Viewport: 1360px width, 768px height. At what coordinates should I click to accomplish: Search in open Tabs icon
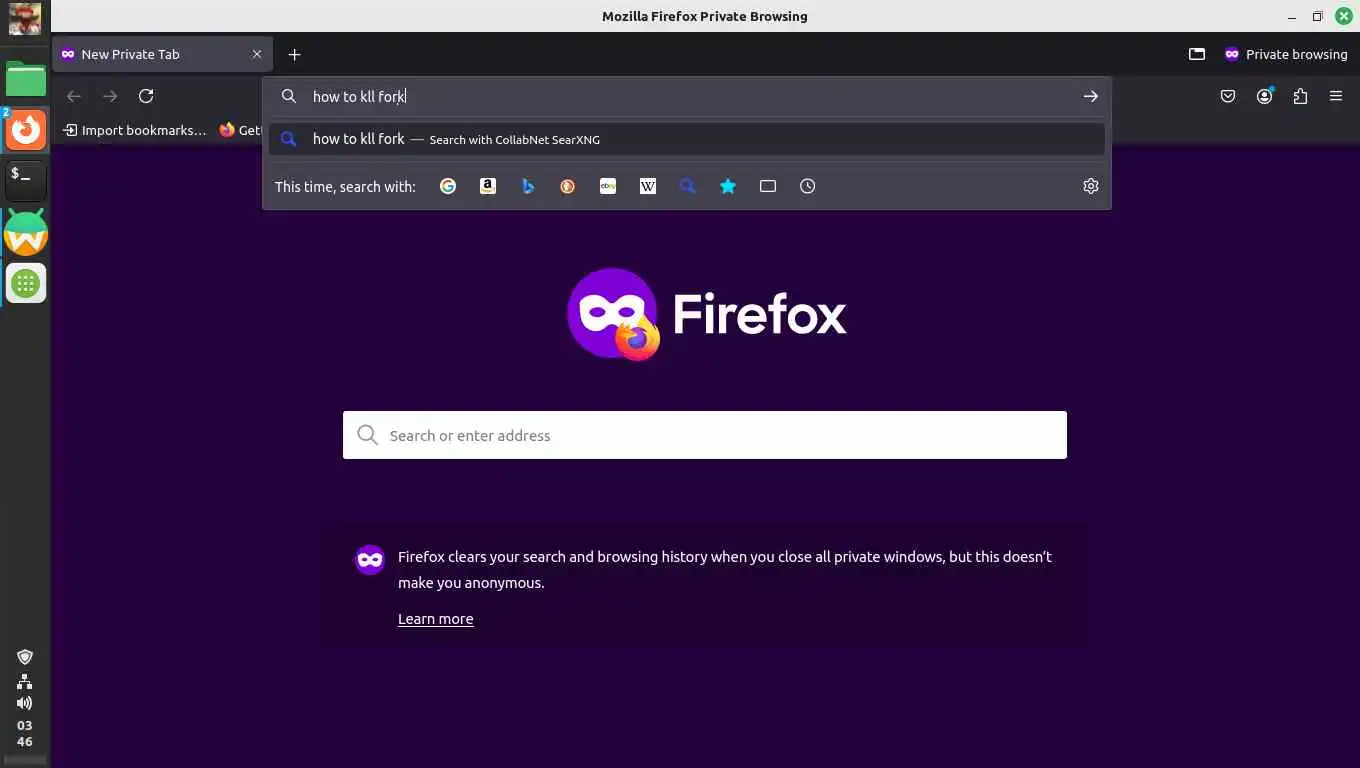click(768, 186)
